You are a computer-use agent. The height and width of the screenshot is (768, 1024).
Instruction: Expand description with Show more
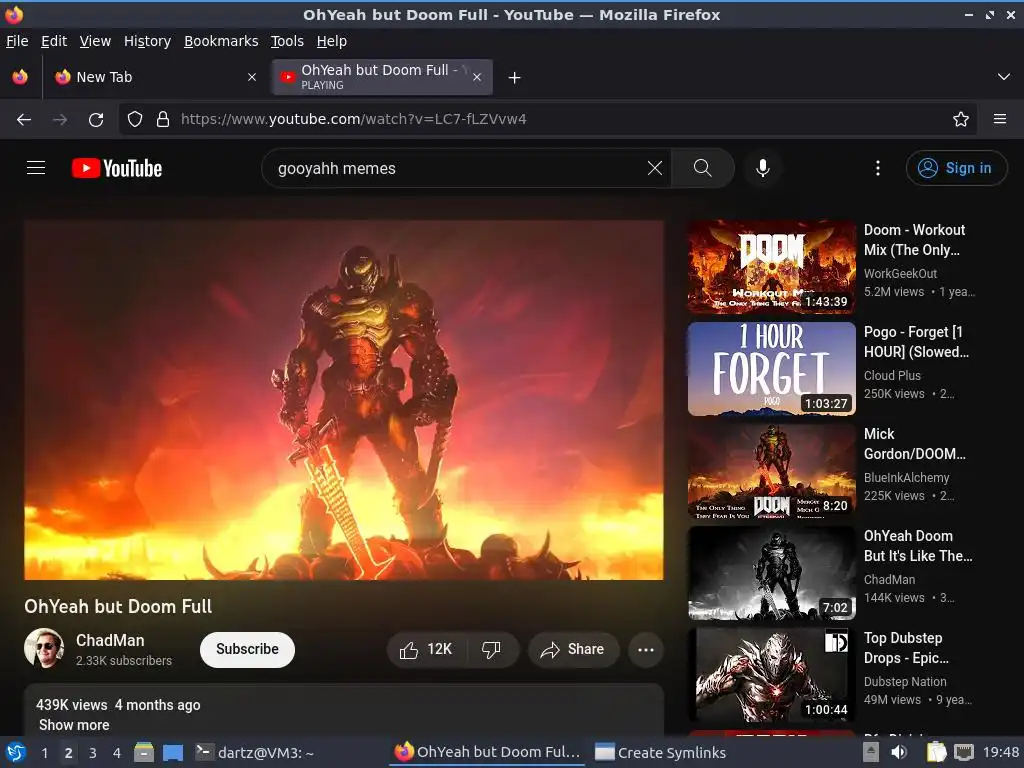(x=74, y=725)
